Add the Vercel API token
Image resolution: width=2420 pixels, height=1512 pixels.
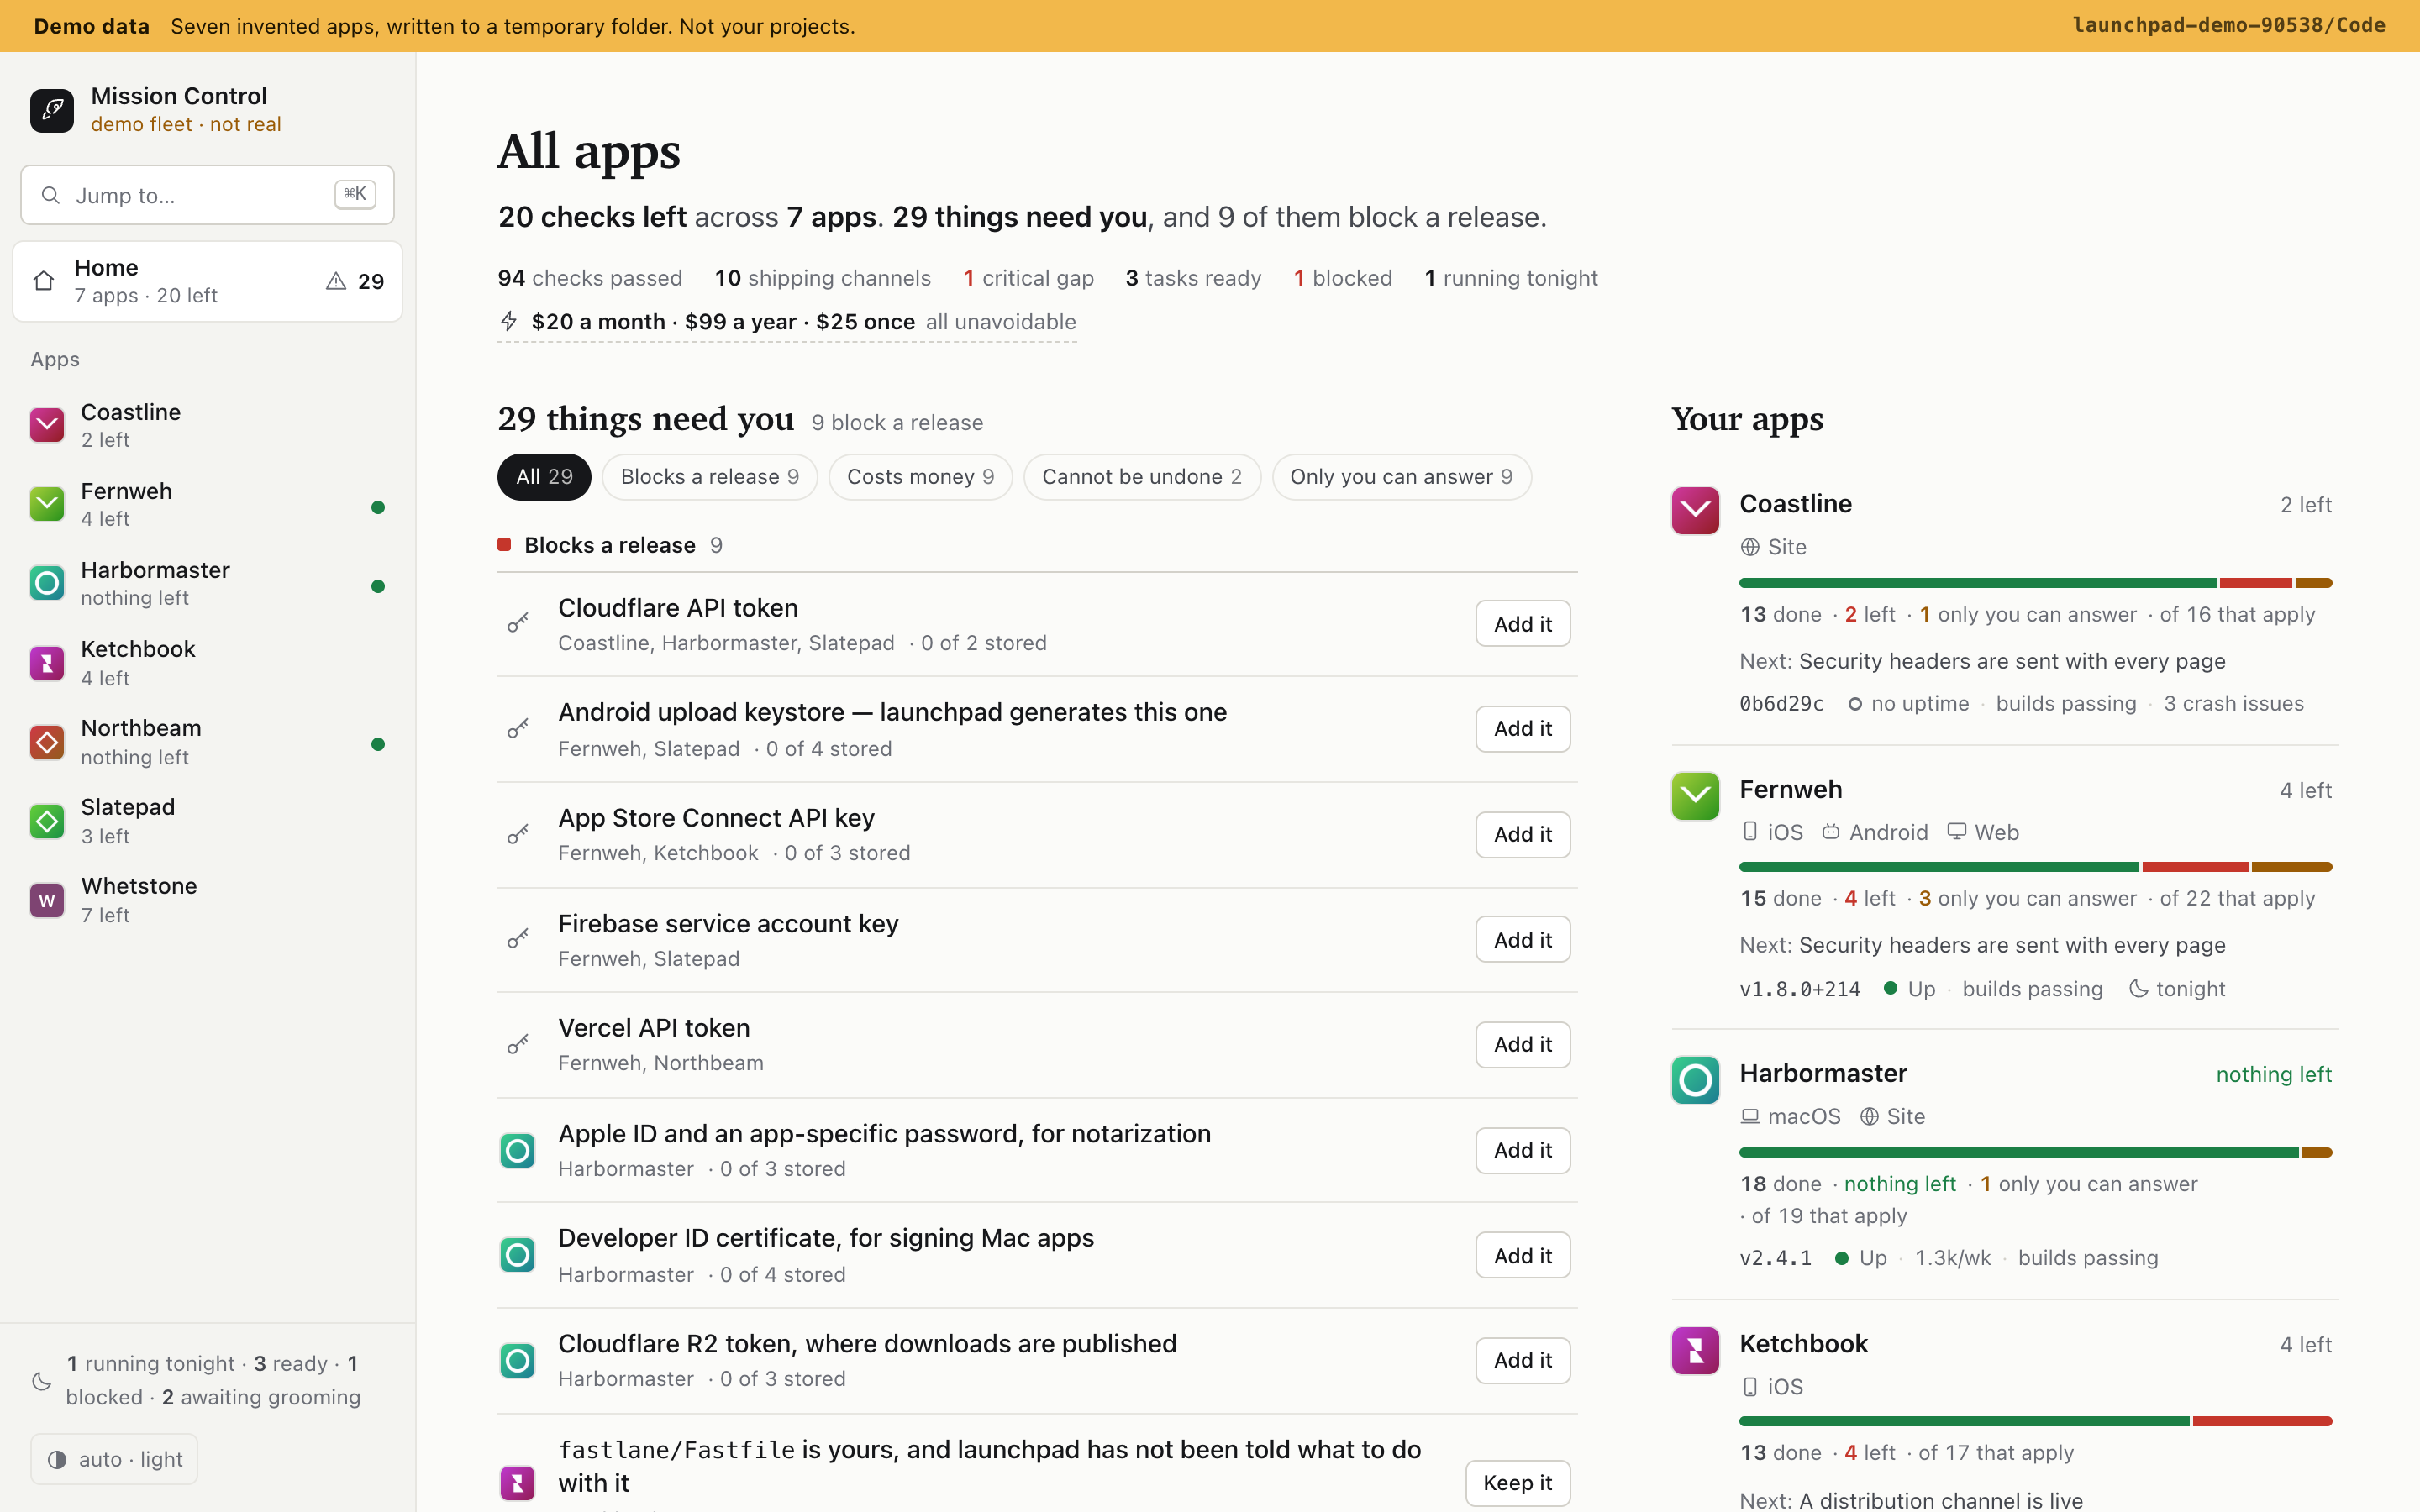point(1522,1044)
